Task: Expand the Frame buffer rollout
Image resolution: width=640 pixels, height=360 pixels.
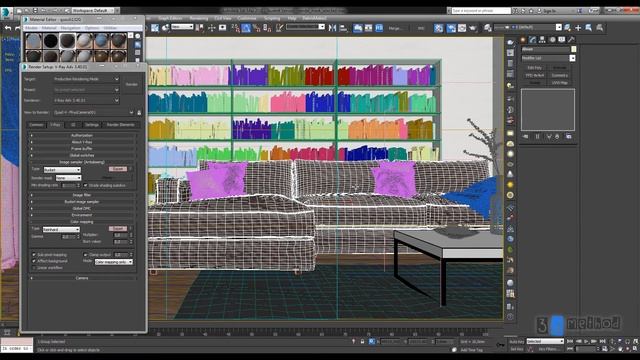Action: (82, 149)
